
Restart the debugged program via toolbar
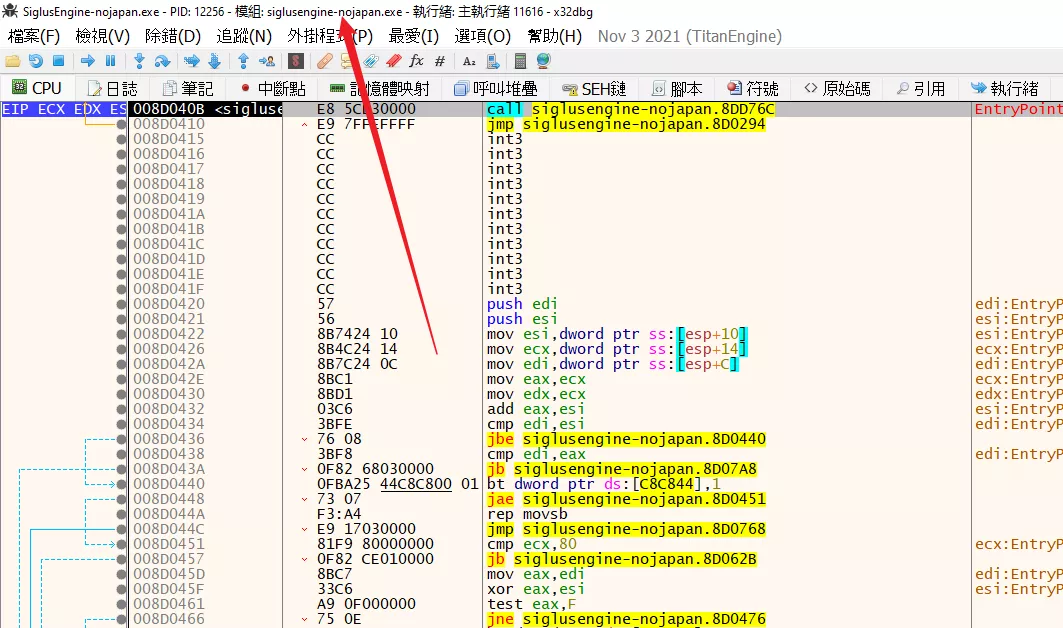[x=35, y=62]
